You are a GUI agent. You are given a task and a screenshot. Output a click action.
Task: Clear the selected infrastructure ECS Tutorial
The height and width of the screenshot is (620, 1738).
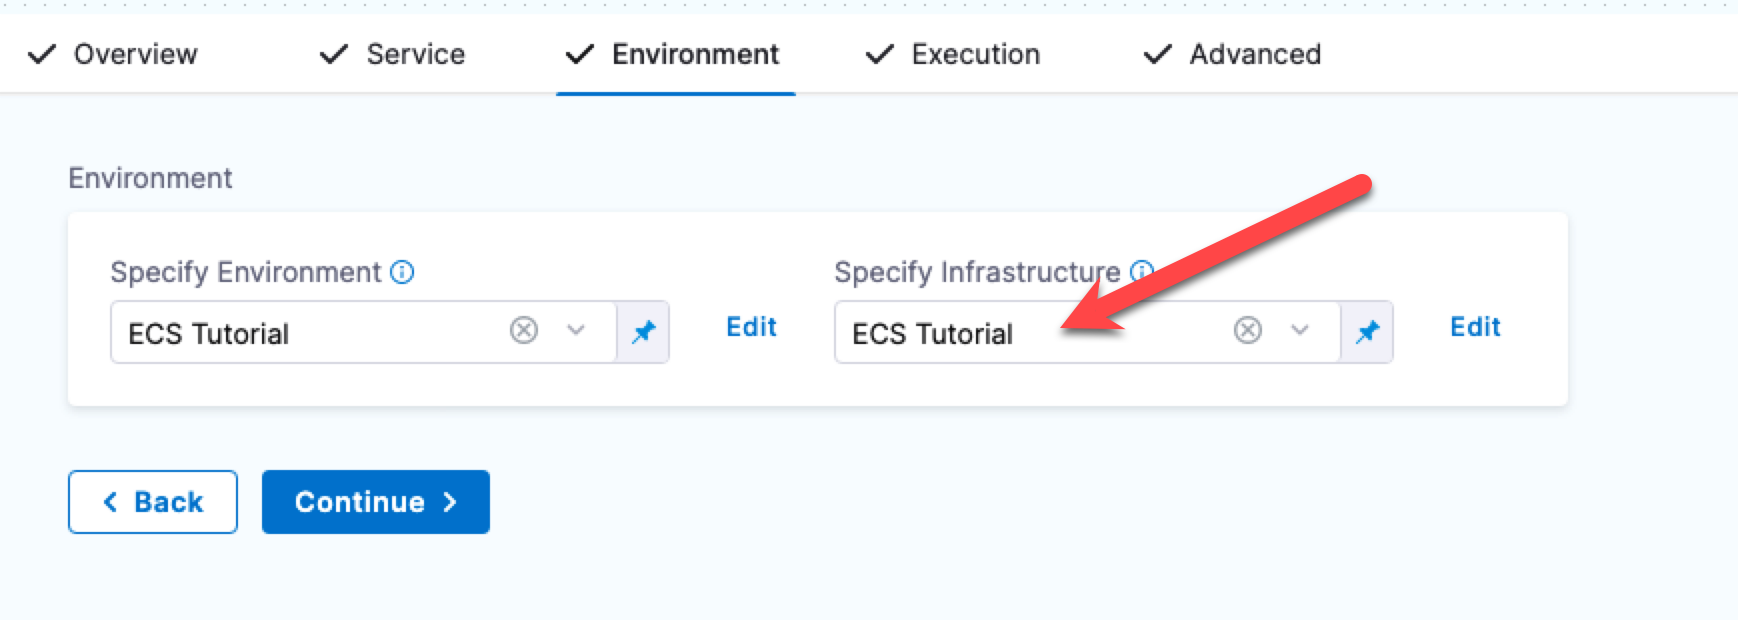coord(1248,330)
